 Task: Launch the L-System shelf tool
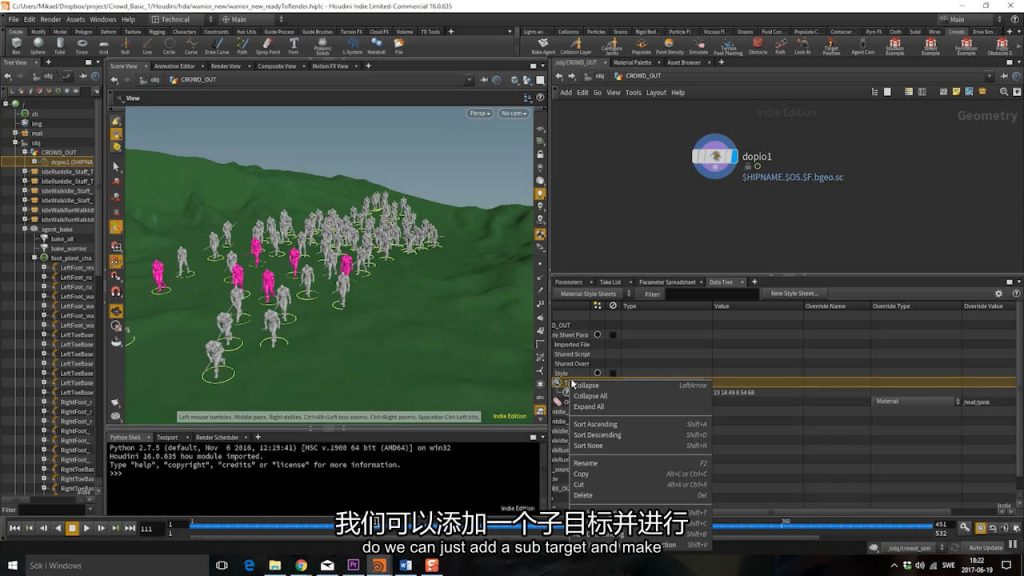[352, 45]
